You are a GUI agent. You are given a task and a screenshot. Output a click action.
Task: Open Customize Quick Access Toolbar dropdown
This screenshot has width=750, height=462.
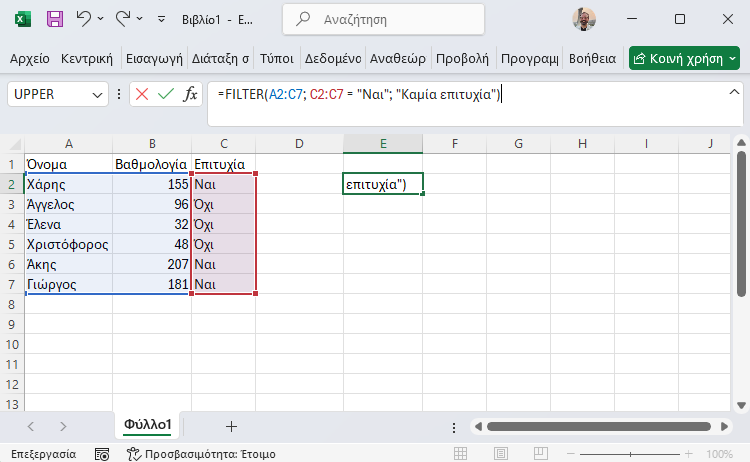[x=162, y=19]
